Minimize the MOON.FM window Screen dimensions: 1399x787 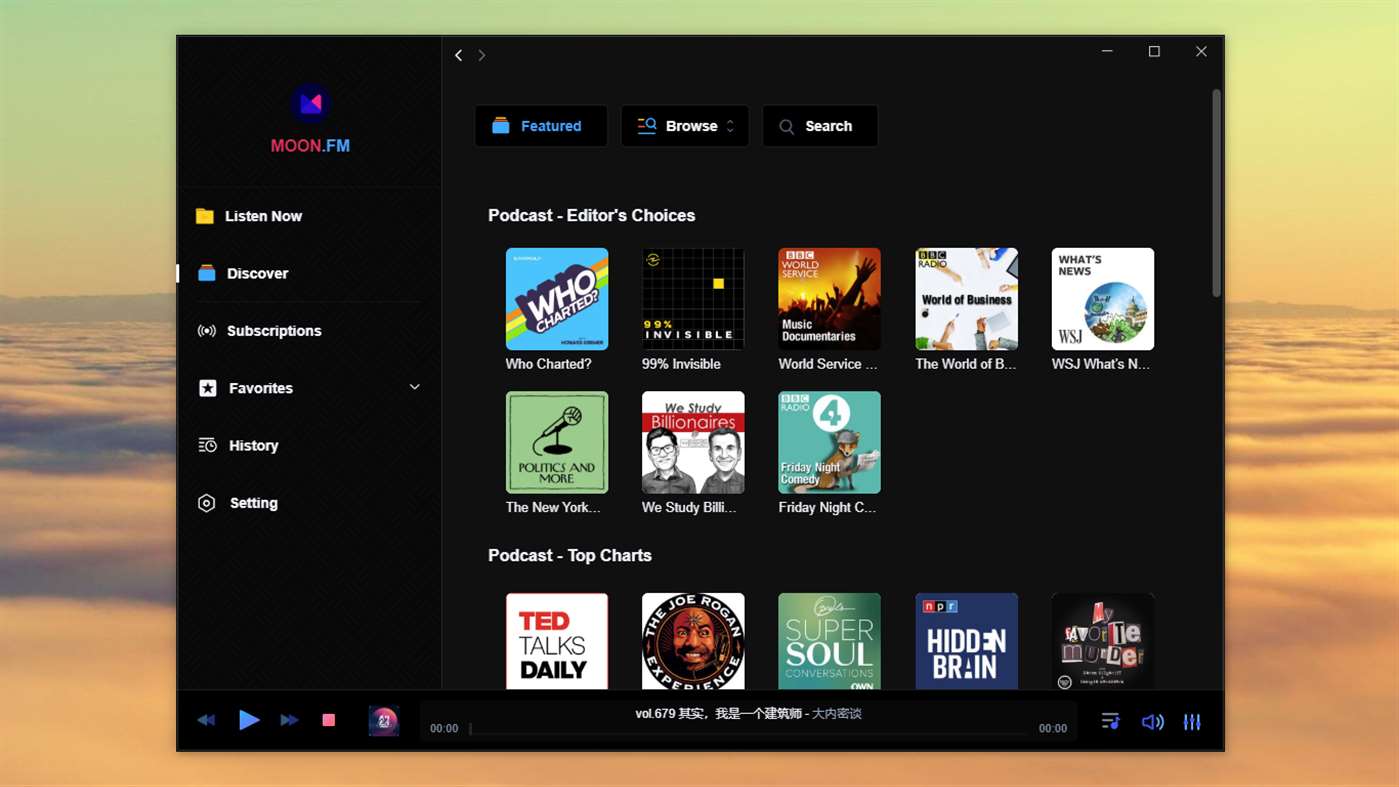point(1107,51)
